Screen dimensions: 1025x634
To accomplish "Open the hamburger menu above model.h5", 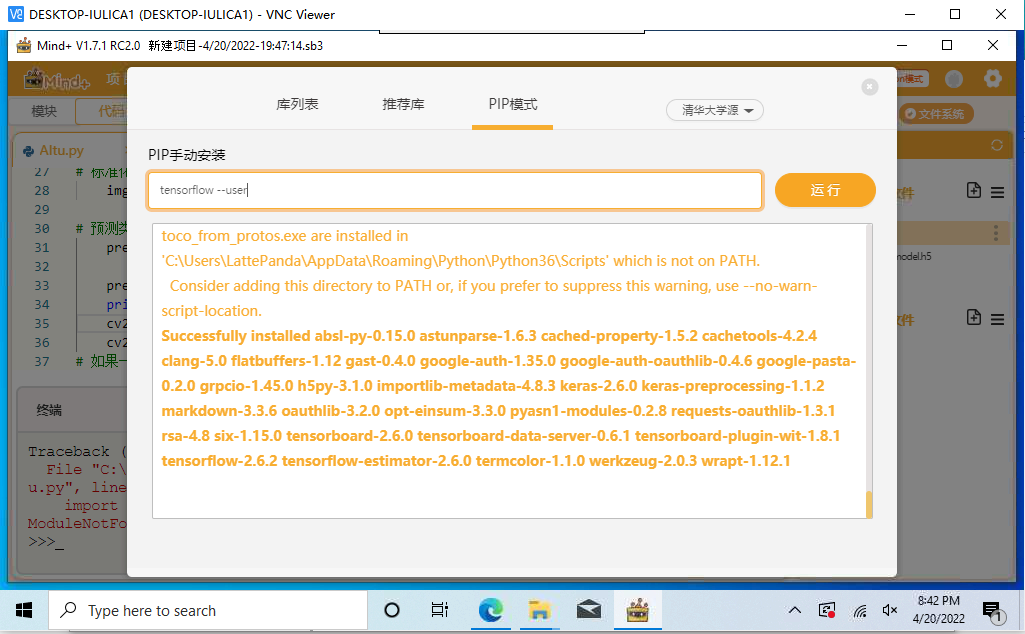I will tap(997, 192).
